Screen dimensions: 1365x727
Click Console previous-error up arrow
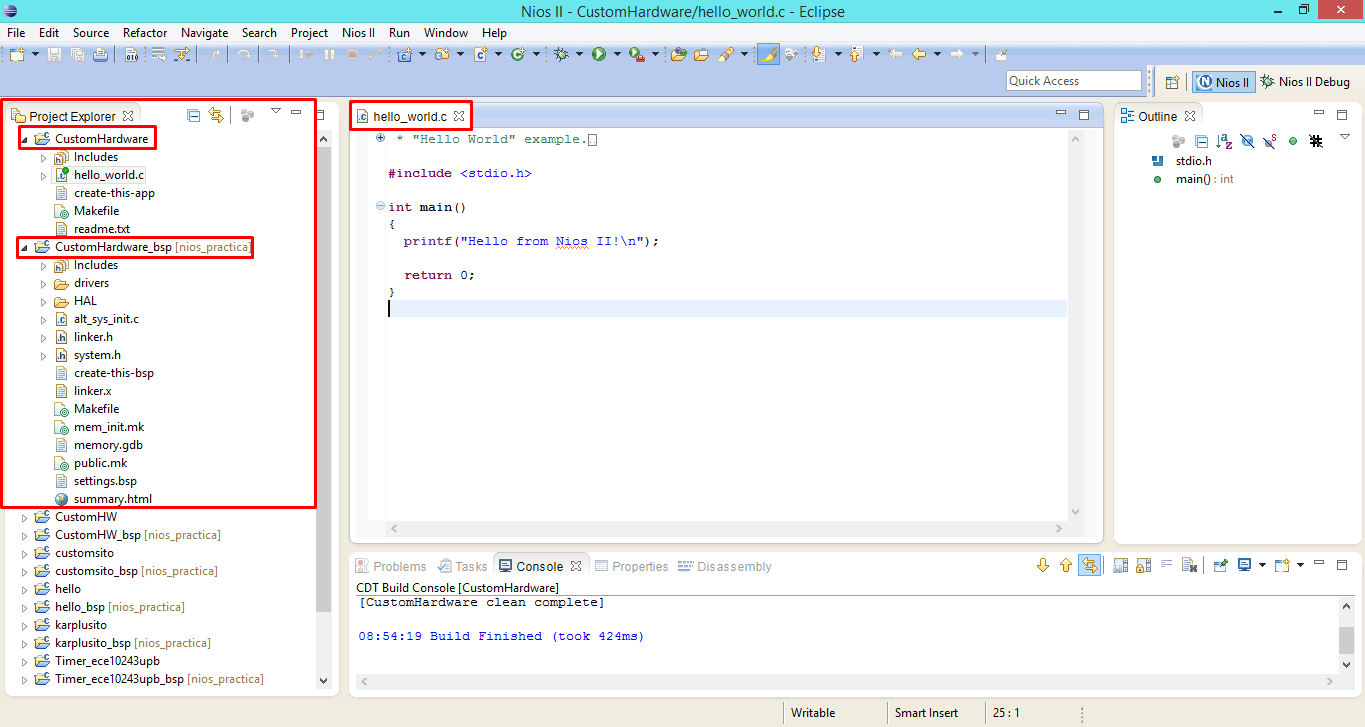[1066, 565]
